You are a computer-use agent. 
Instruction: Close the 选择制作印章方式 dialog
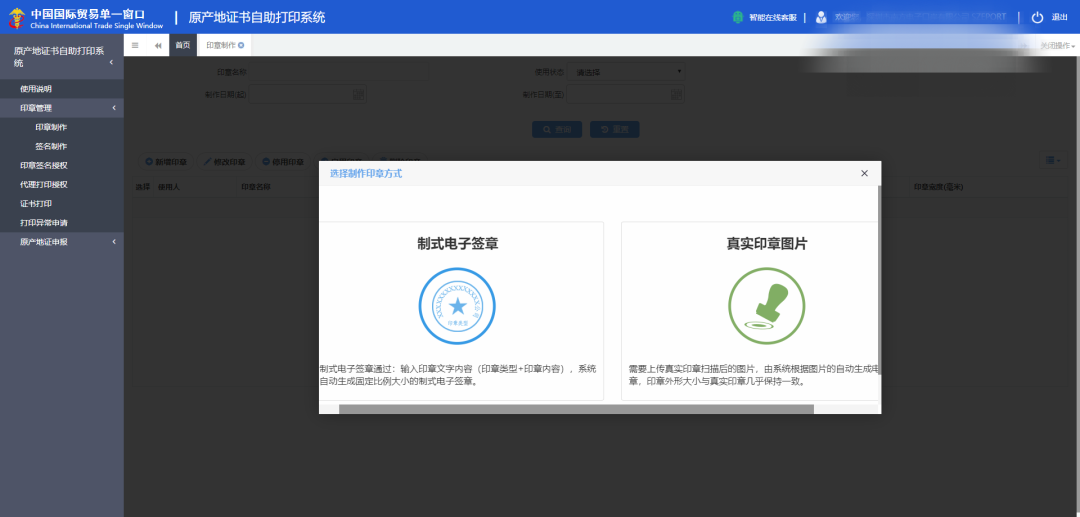(x=864, y=174)
